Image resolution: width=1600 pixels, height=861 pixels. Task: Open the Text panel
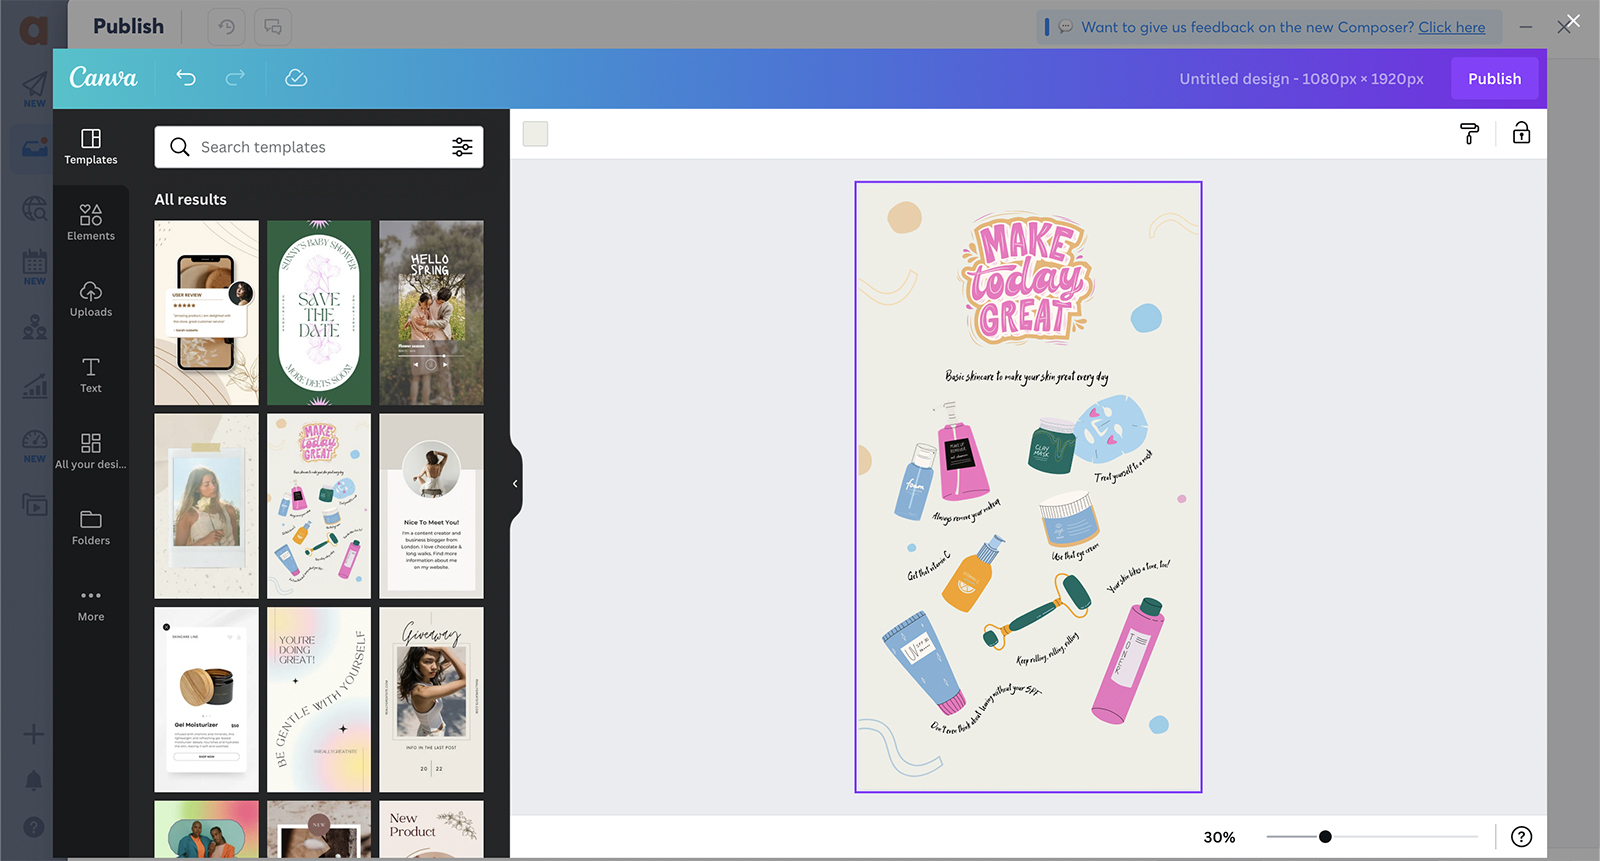pyautogui.click(x=91, y=375)
